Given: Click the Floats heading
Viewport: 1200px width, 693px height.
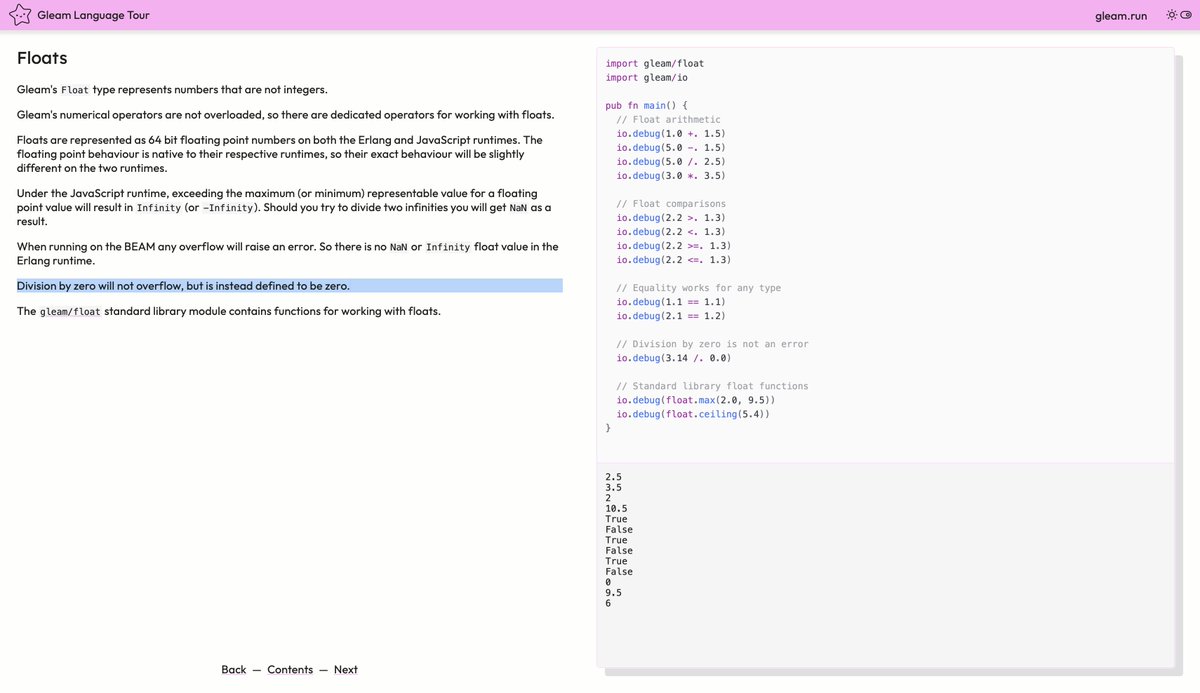Looking at the screenshot, I should point(42,58).
